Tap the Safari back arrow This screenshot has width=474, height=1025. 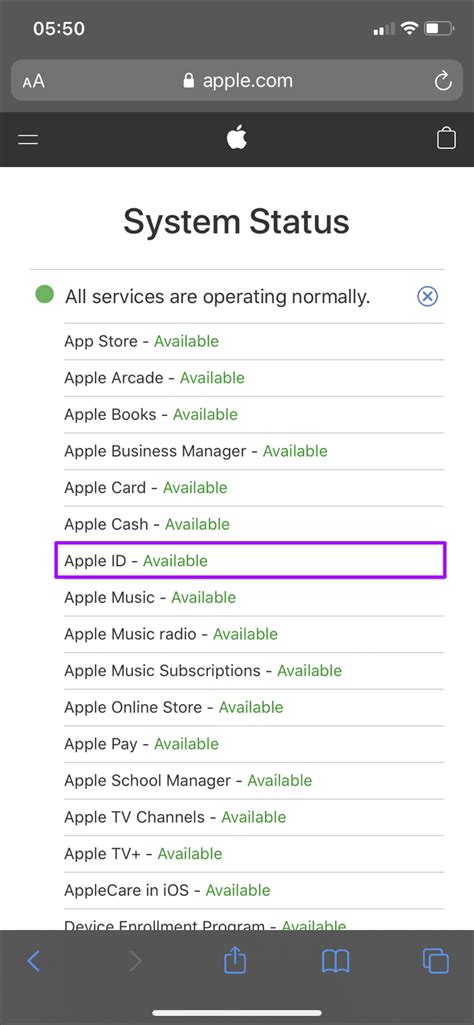point(34,960)
